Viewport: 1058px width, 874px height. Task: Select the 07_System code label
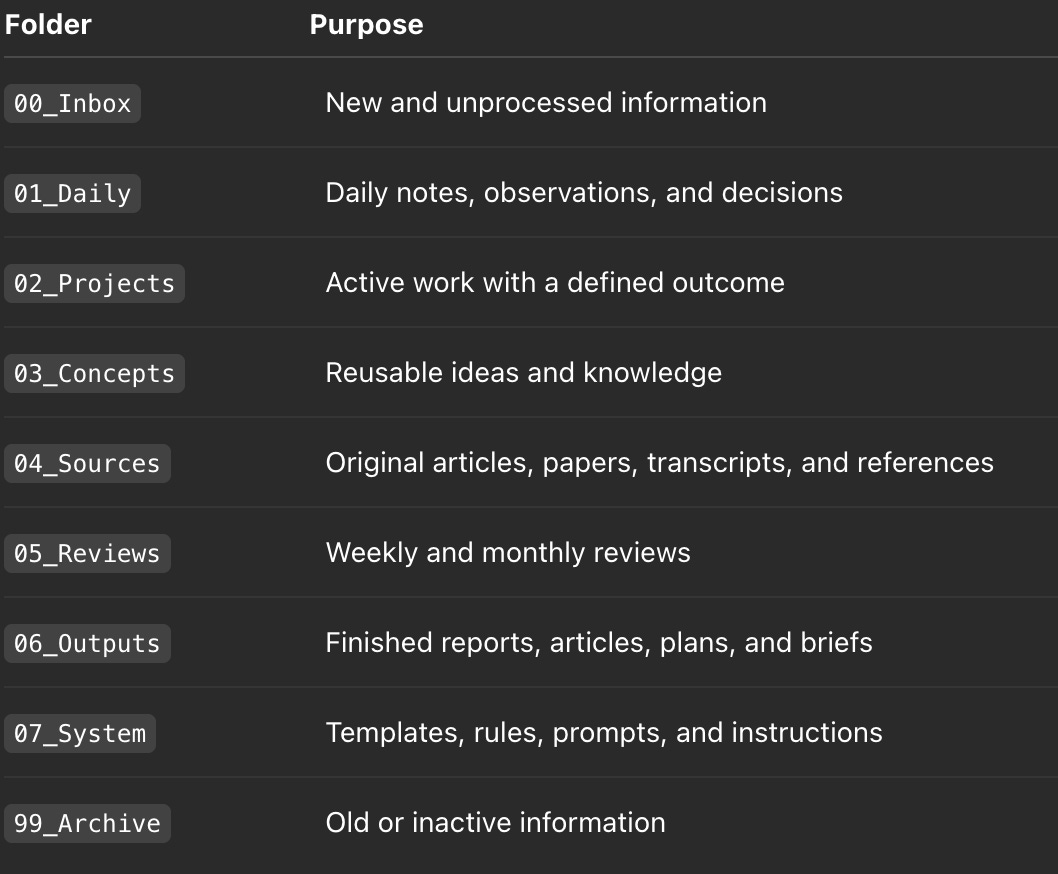[80, 734]
